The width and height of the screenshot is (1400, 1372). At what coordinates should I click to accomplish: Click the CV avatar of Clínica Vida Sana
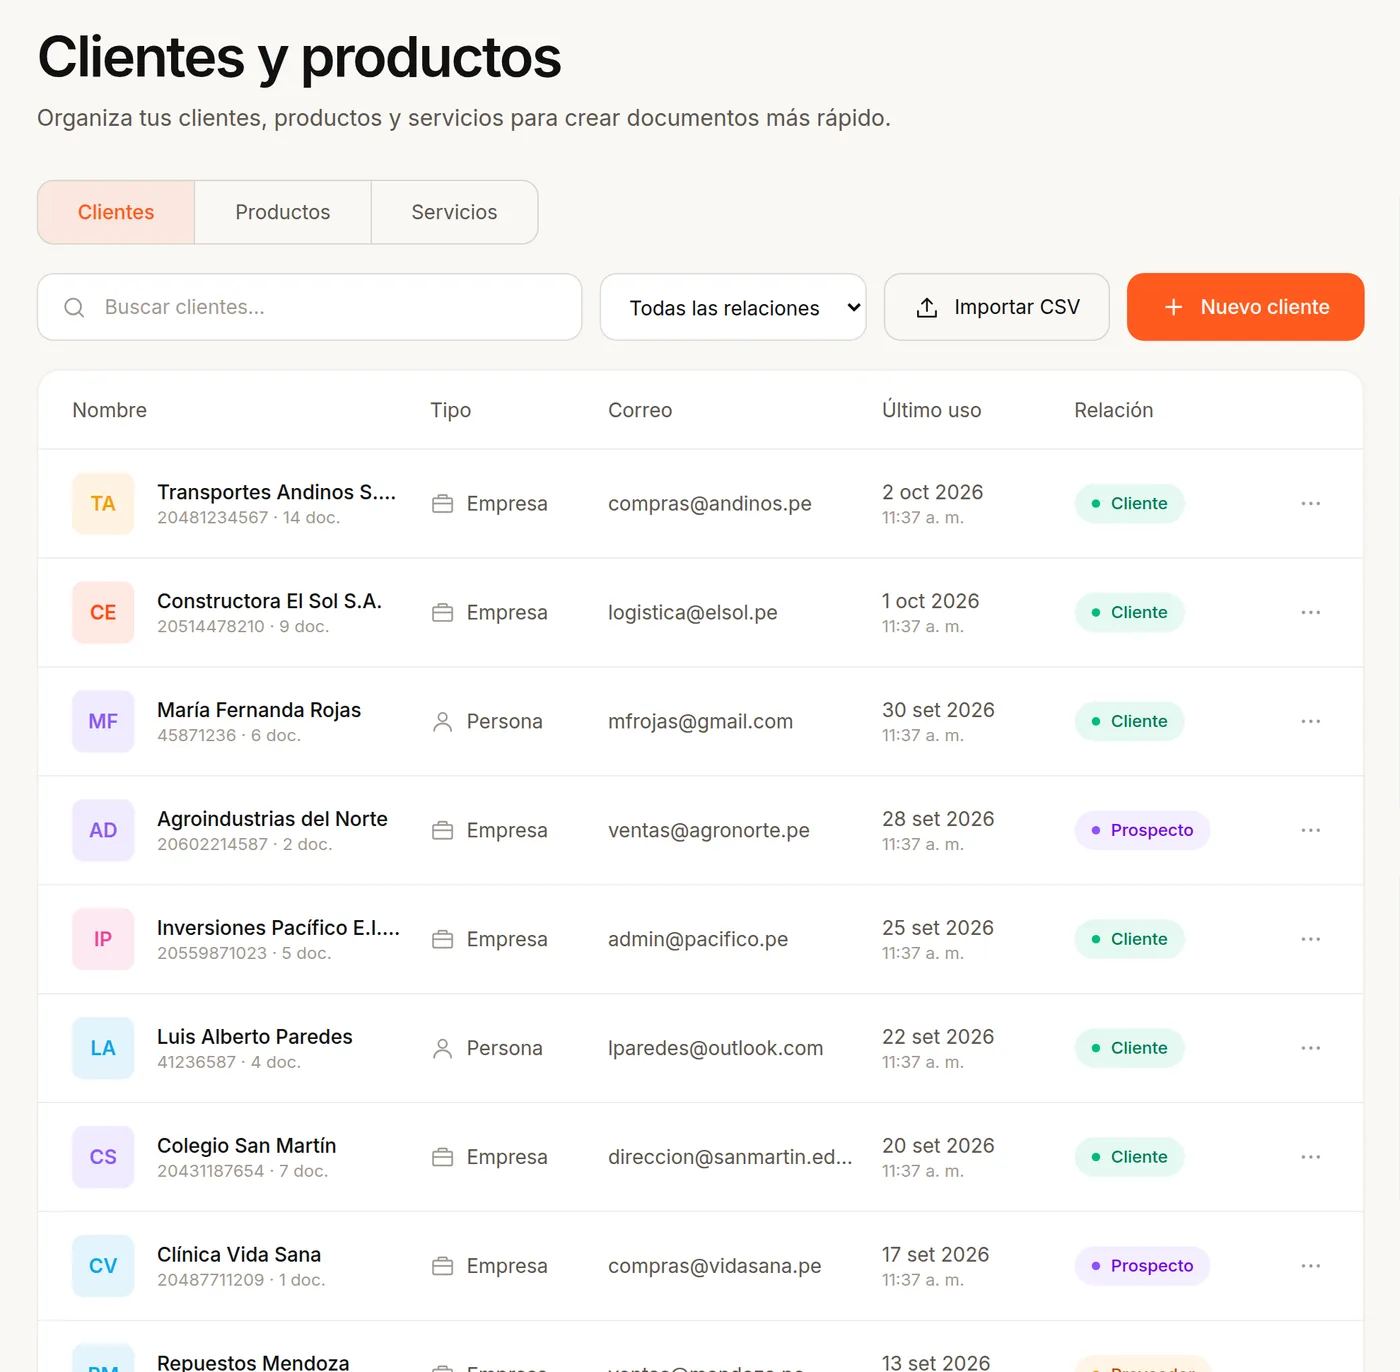(103, 1266)
